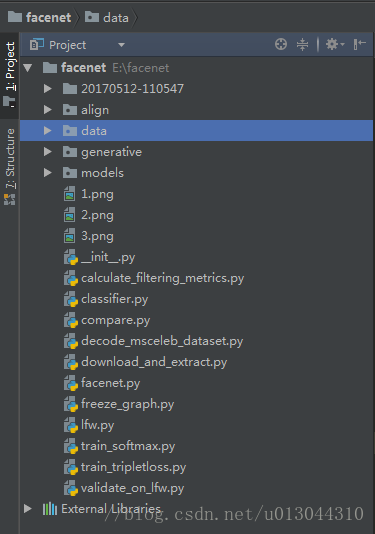Viewport: 375px width, 534px height.
Task: Click the collapse all icon
Action: (x=302, y=44)
